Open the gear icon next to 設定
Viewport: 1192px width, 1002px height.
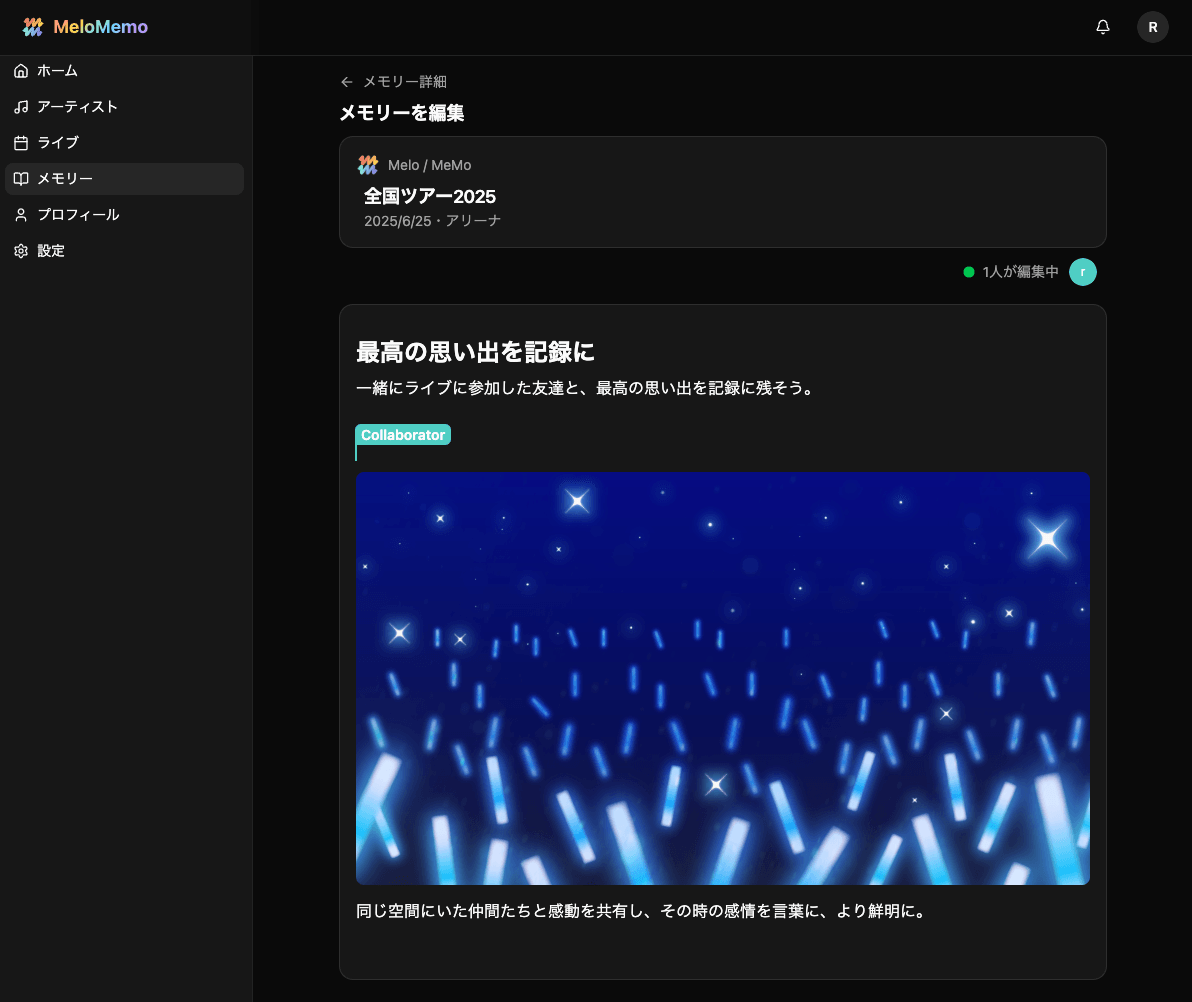(x=20, y=250)
